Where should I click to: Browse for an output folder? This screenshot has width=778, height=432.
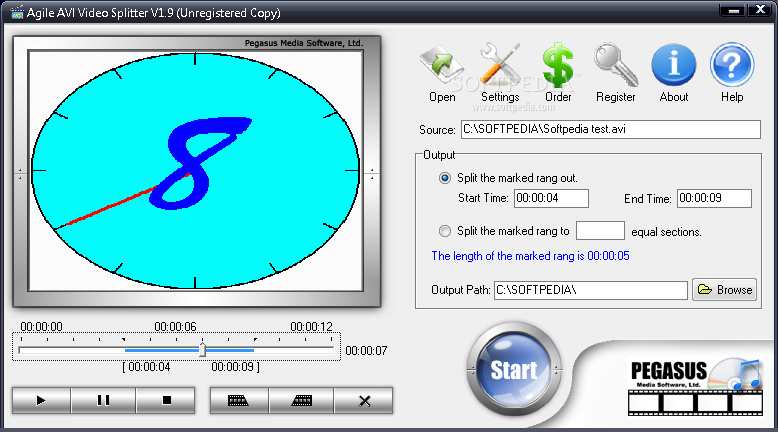(724, 290)
